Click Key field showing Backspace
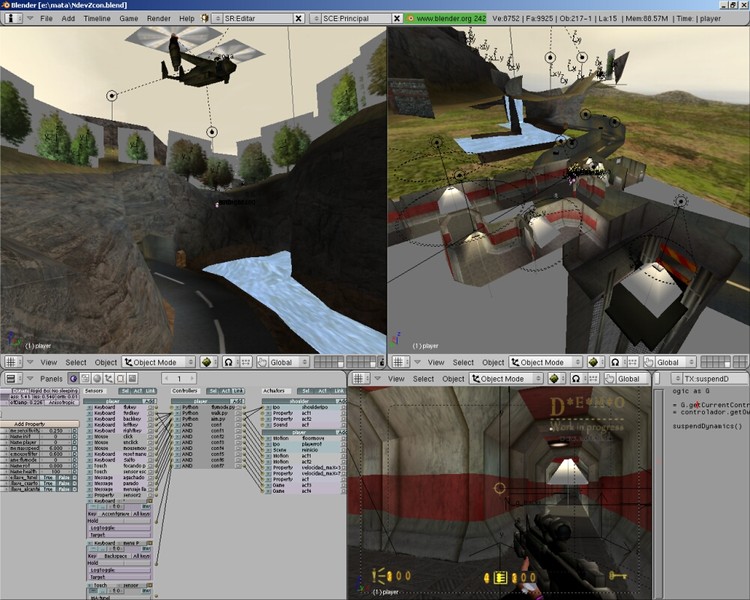The width and height of the screenshot is (750, 600). click(x=115, y=556)
